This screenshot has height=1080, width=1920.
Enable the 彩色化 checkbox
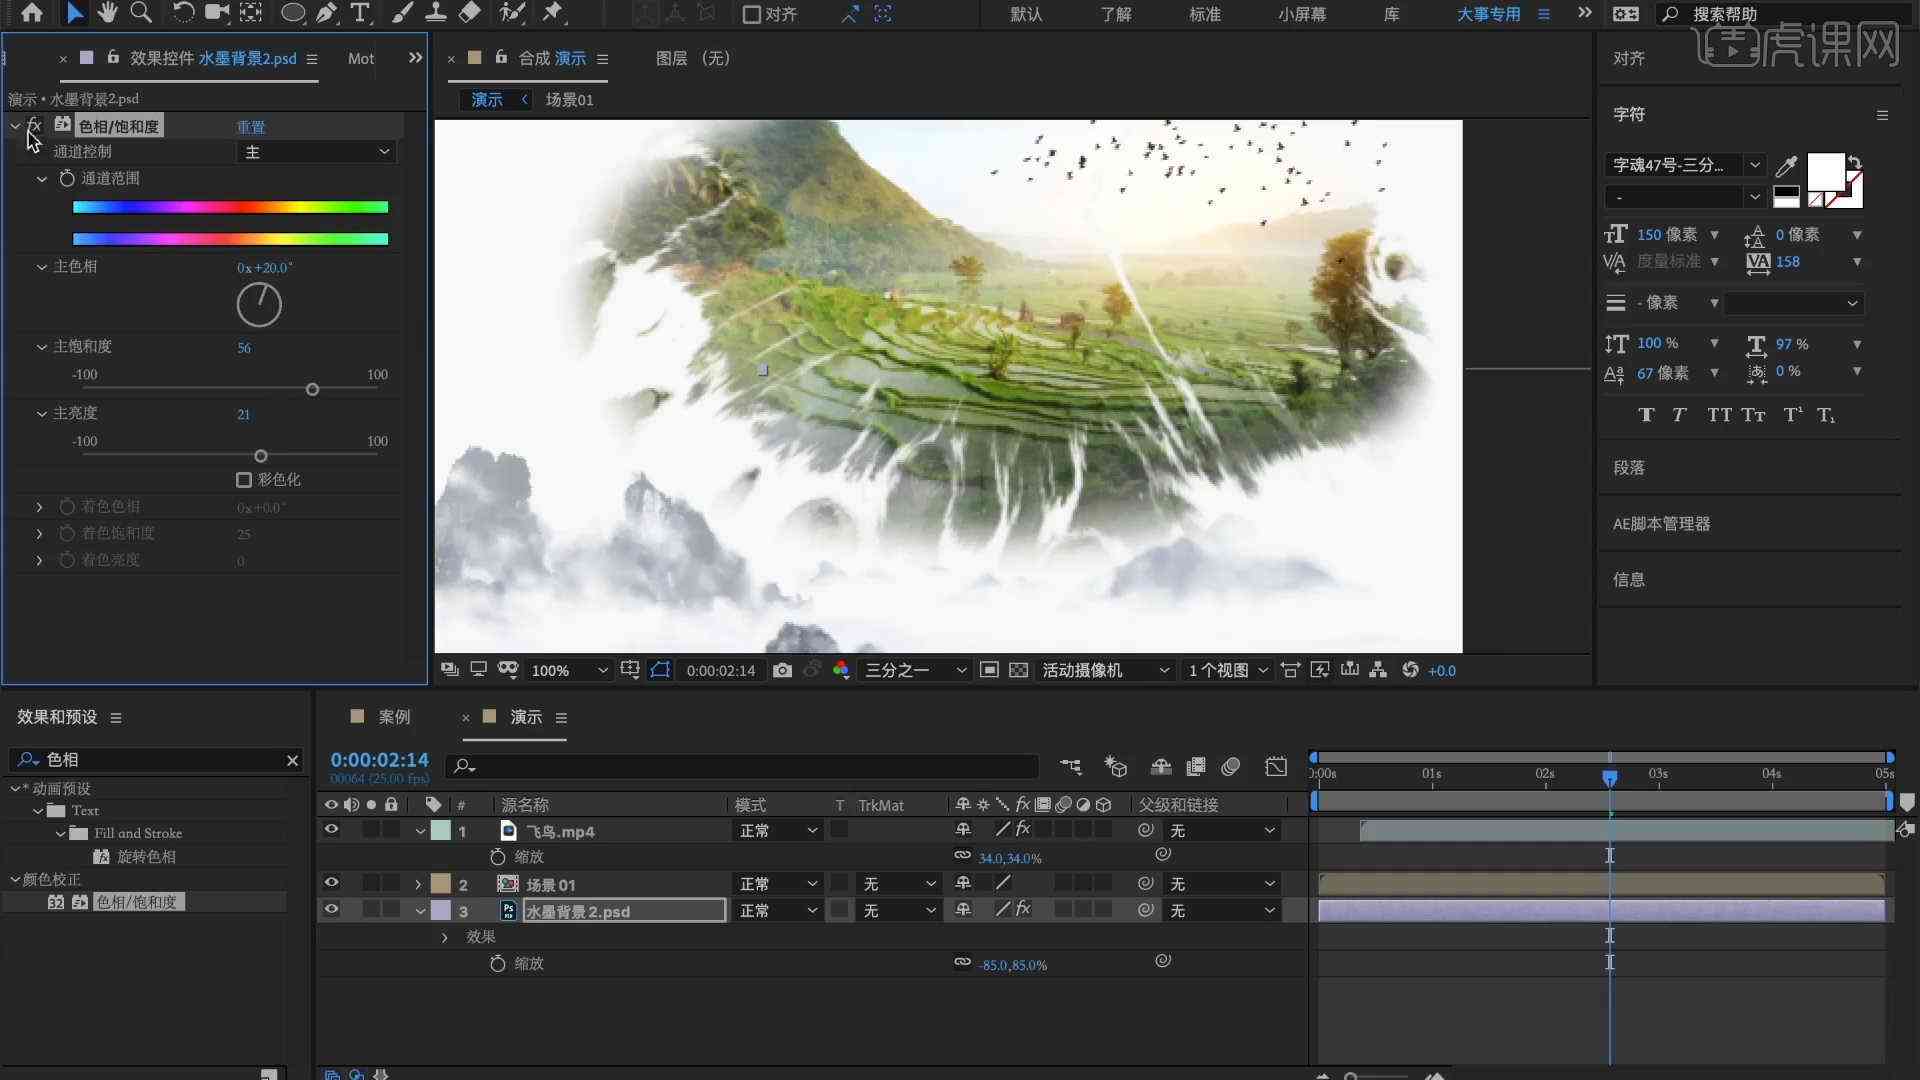243,480
